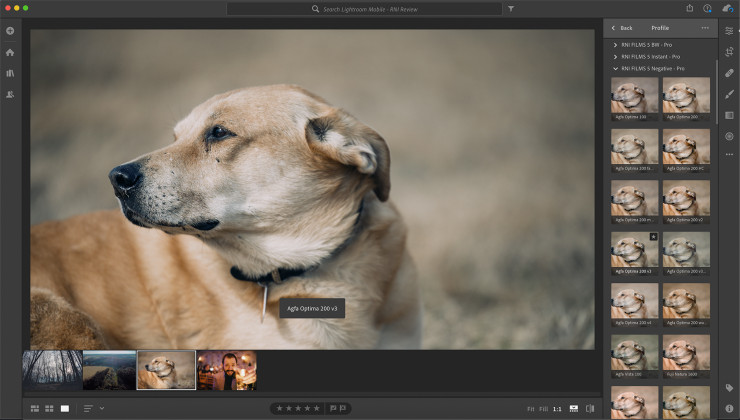Apply the Agfa Optima 200 v4 profile
The height and width of the screenshot is (420, 740).
pos(634,305)
